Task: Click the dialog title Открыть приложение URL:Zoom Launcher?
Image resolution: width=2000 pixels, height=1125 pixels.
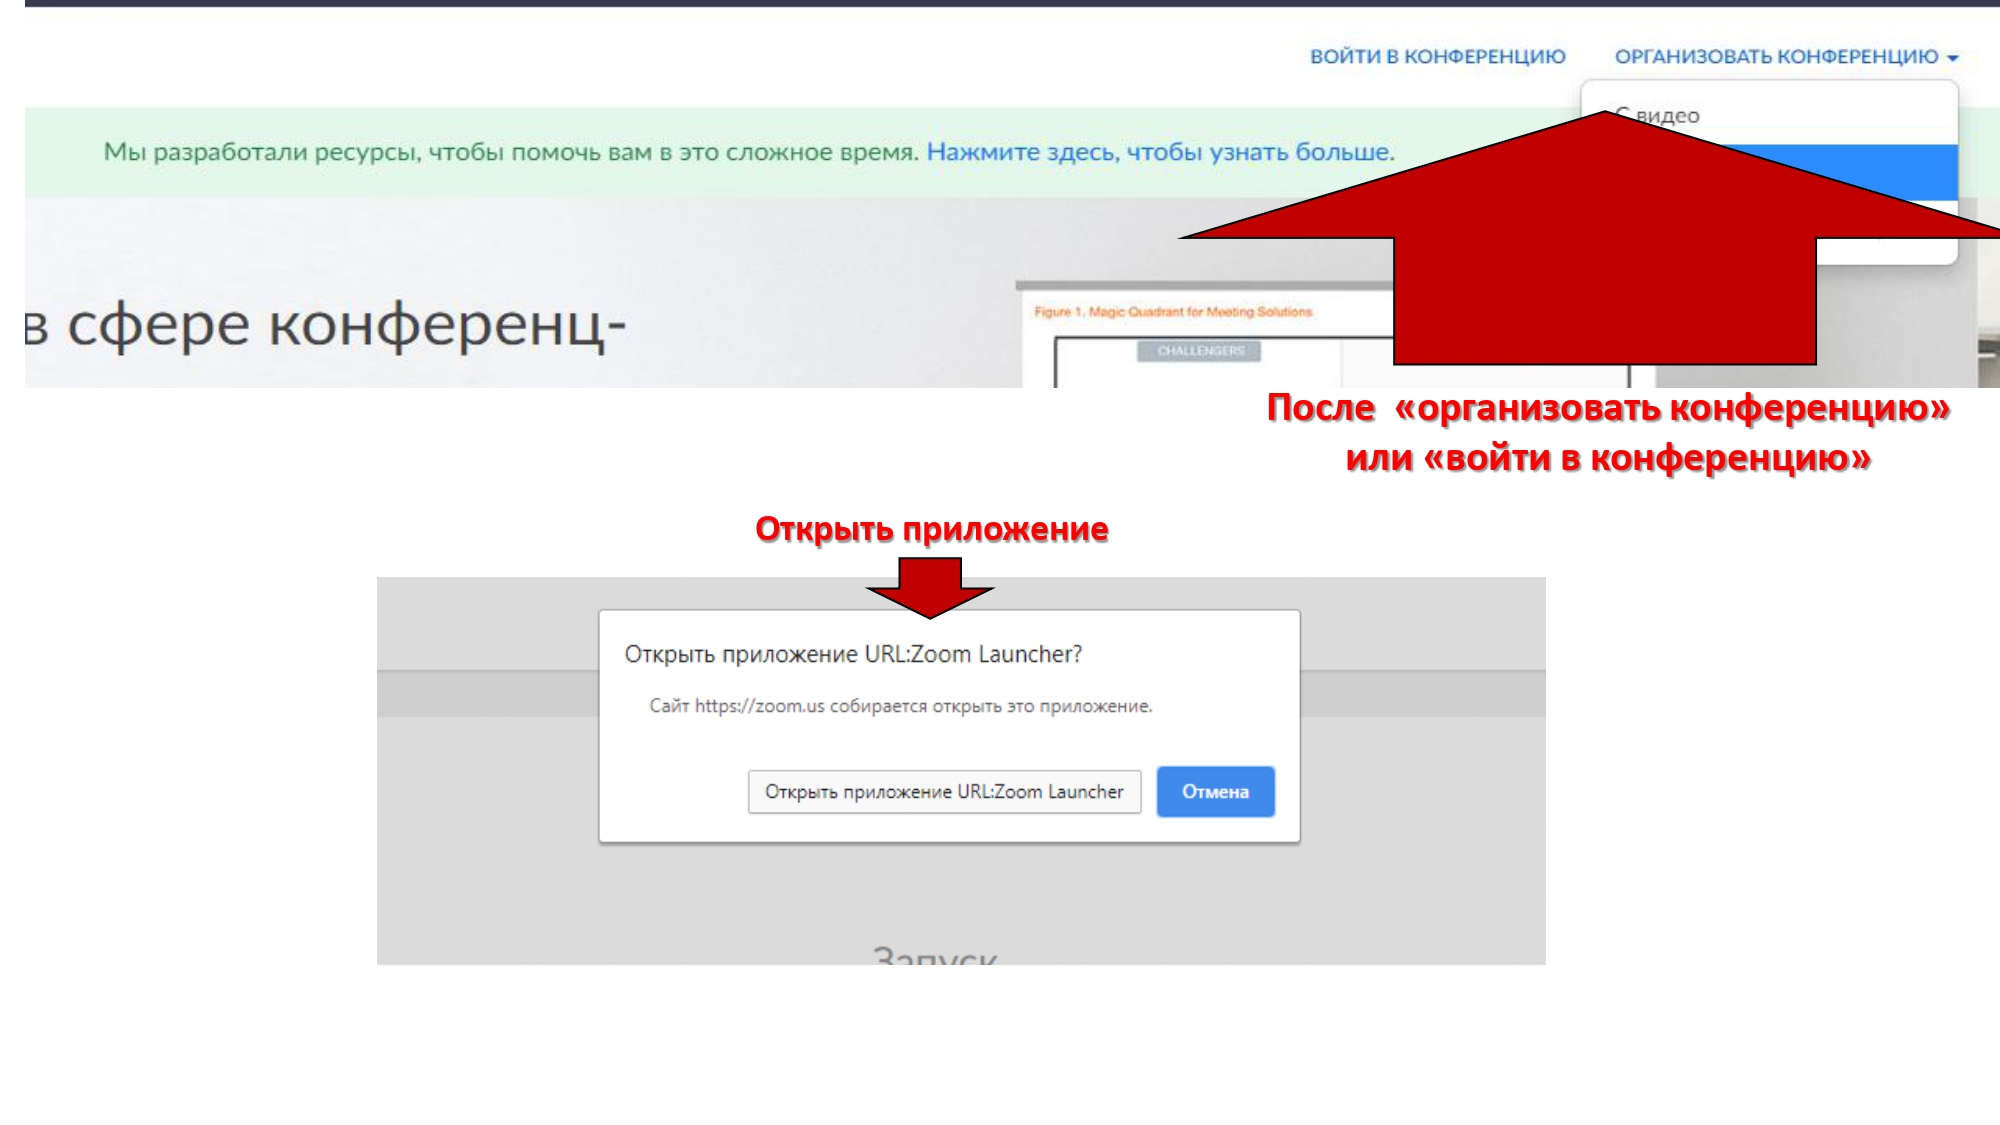Action: coord(852,654)
